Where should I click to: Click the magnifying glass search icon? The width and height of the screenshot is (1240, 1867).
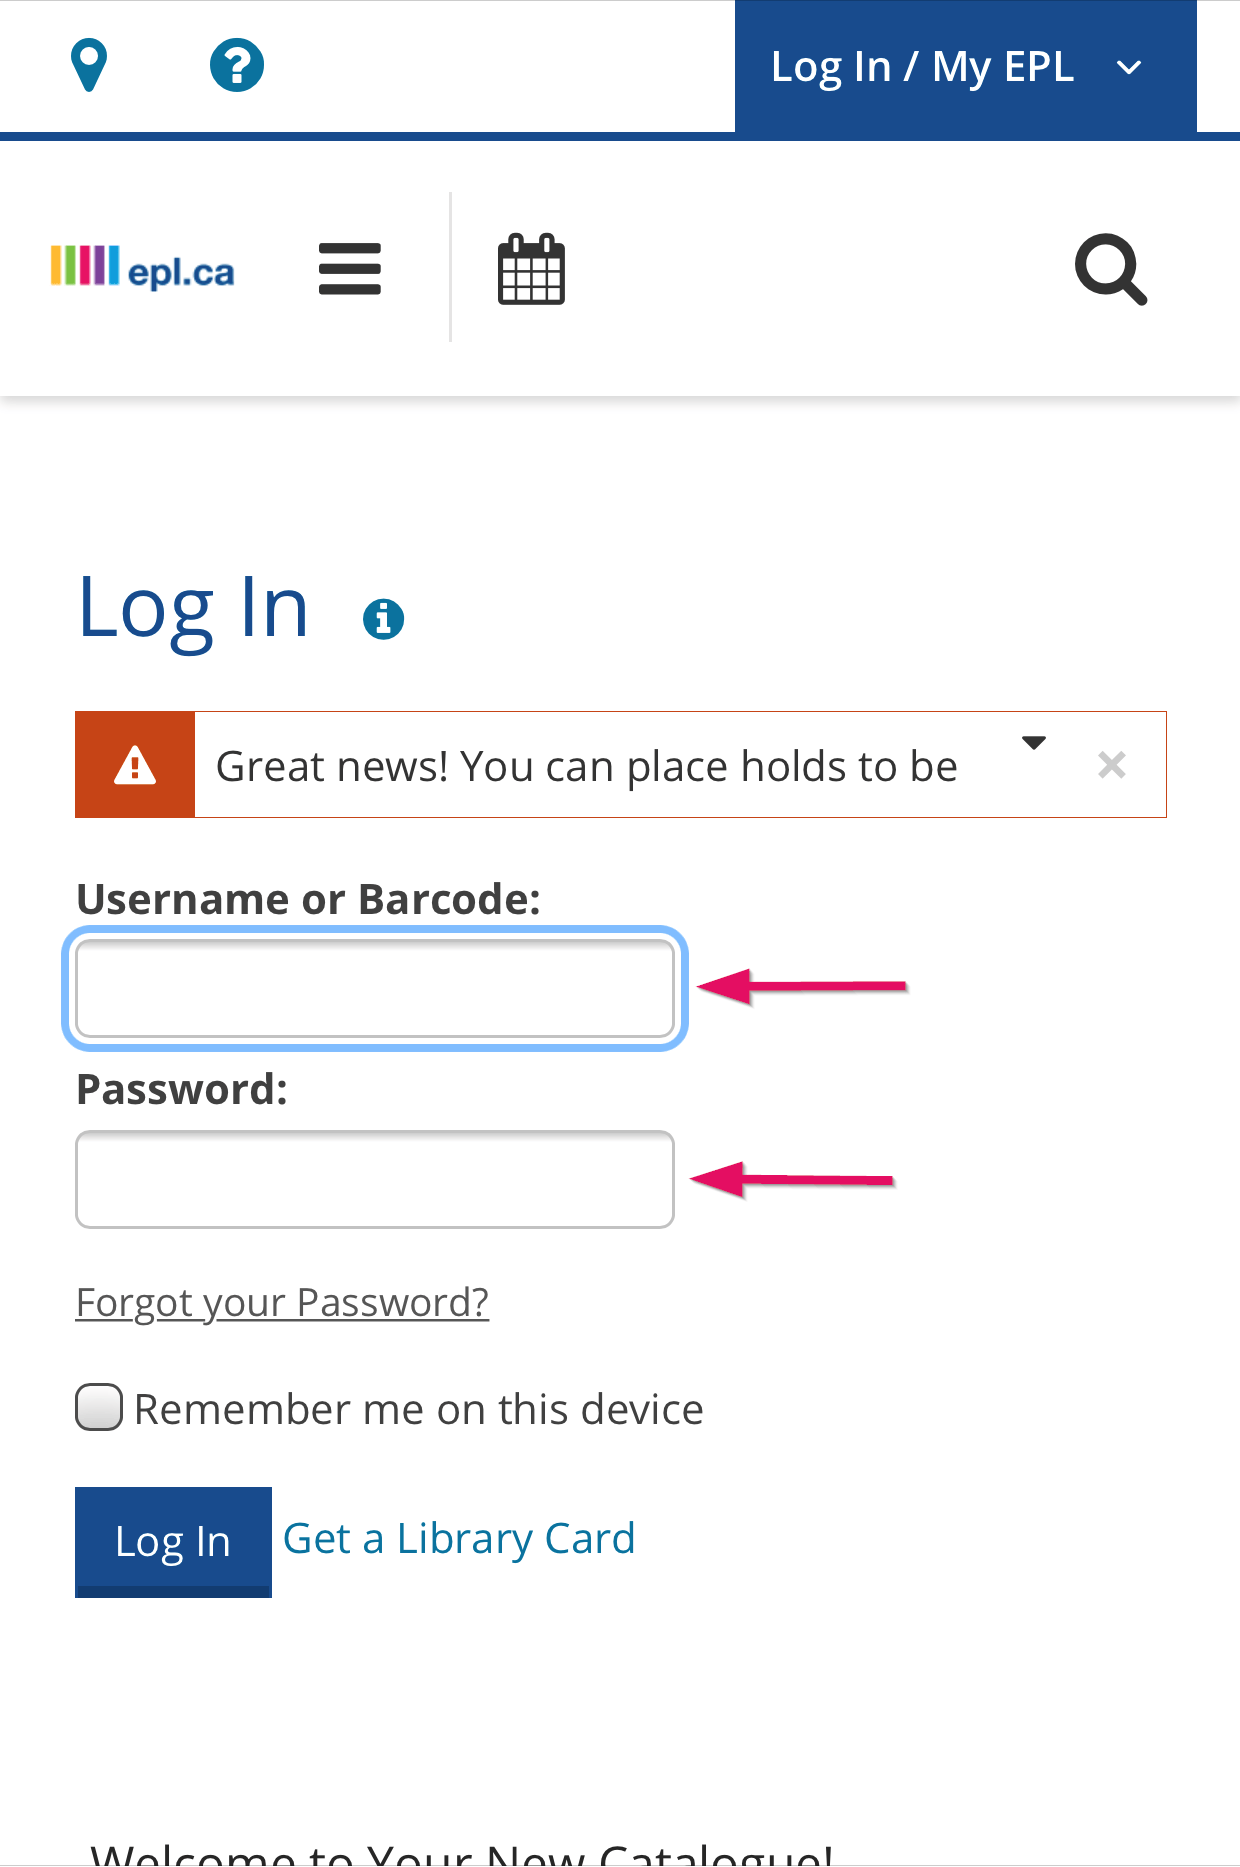pos(1111,269)
